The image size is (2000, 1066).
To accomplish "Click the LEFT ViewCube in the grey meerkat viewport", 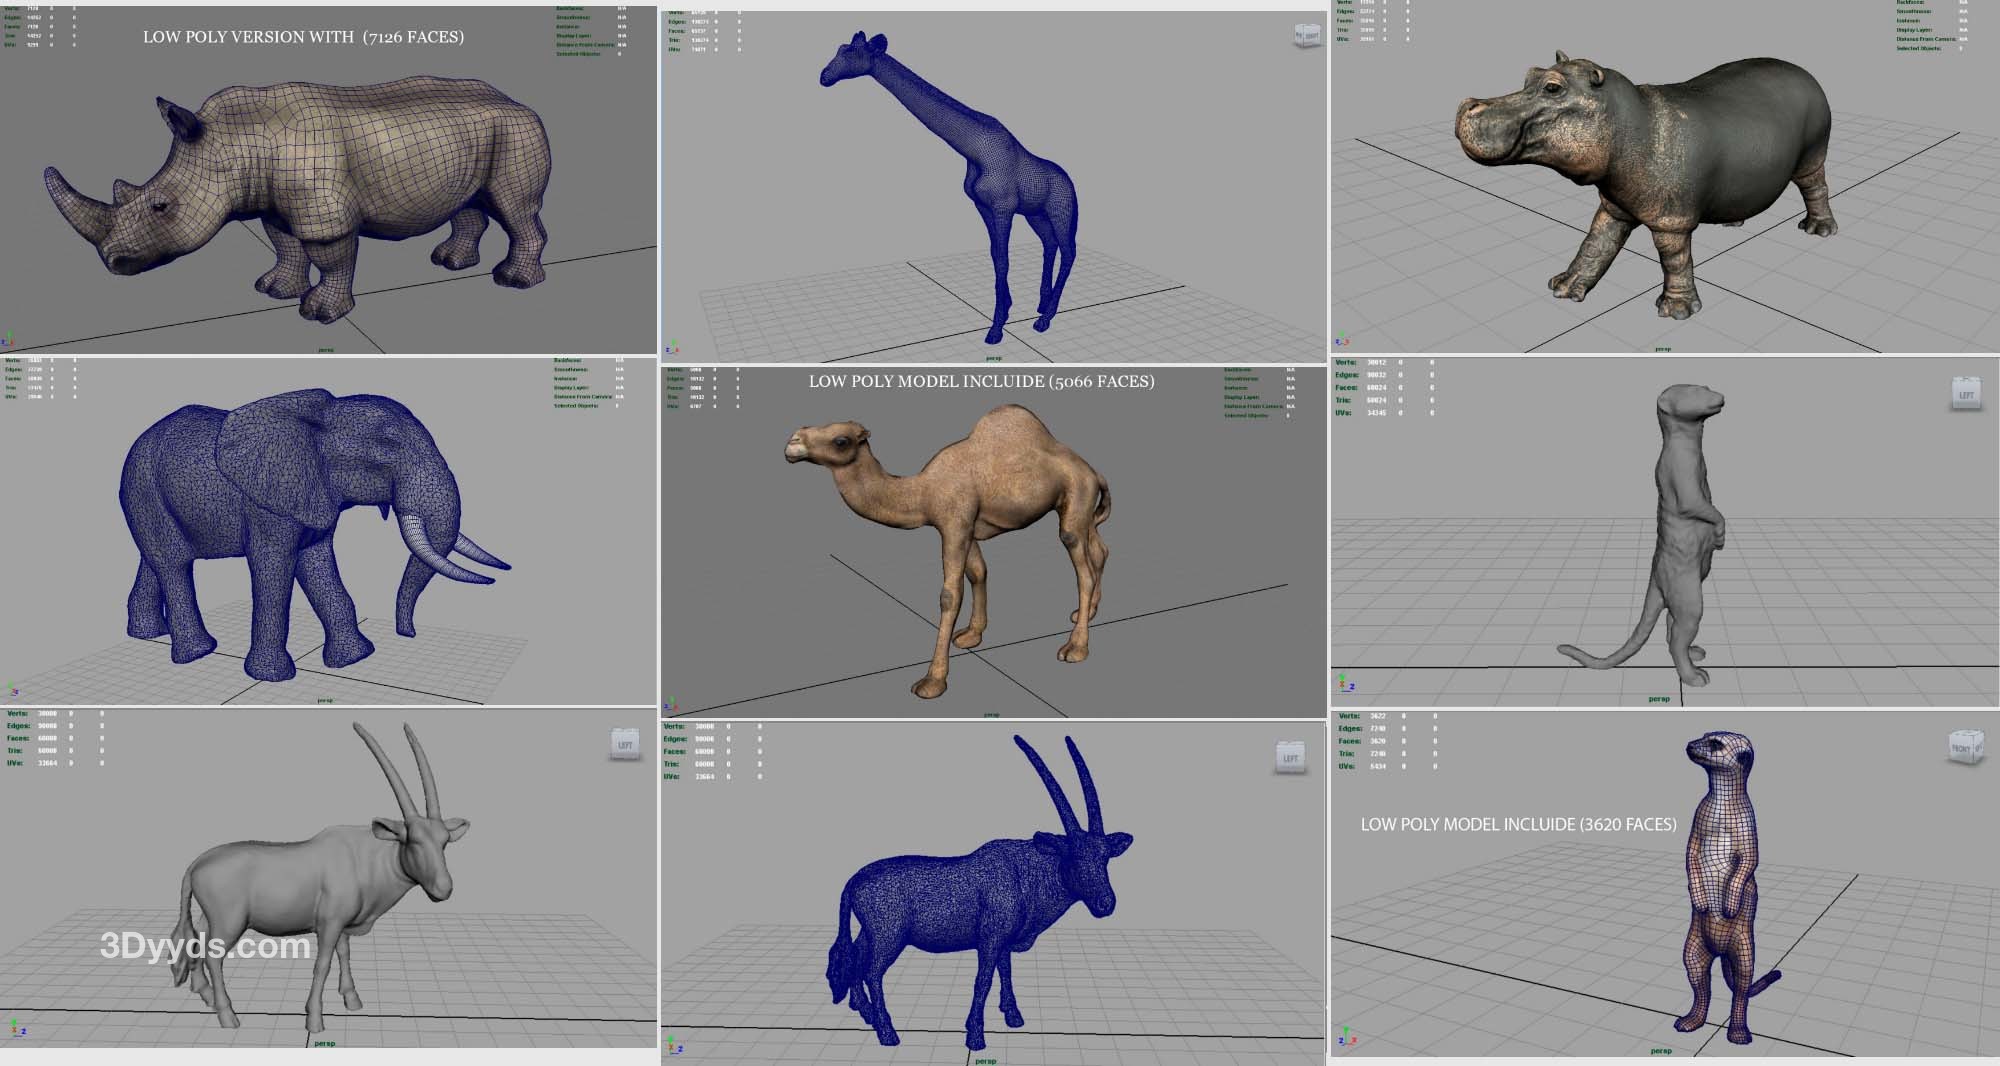I will (1965, 393).
